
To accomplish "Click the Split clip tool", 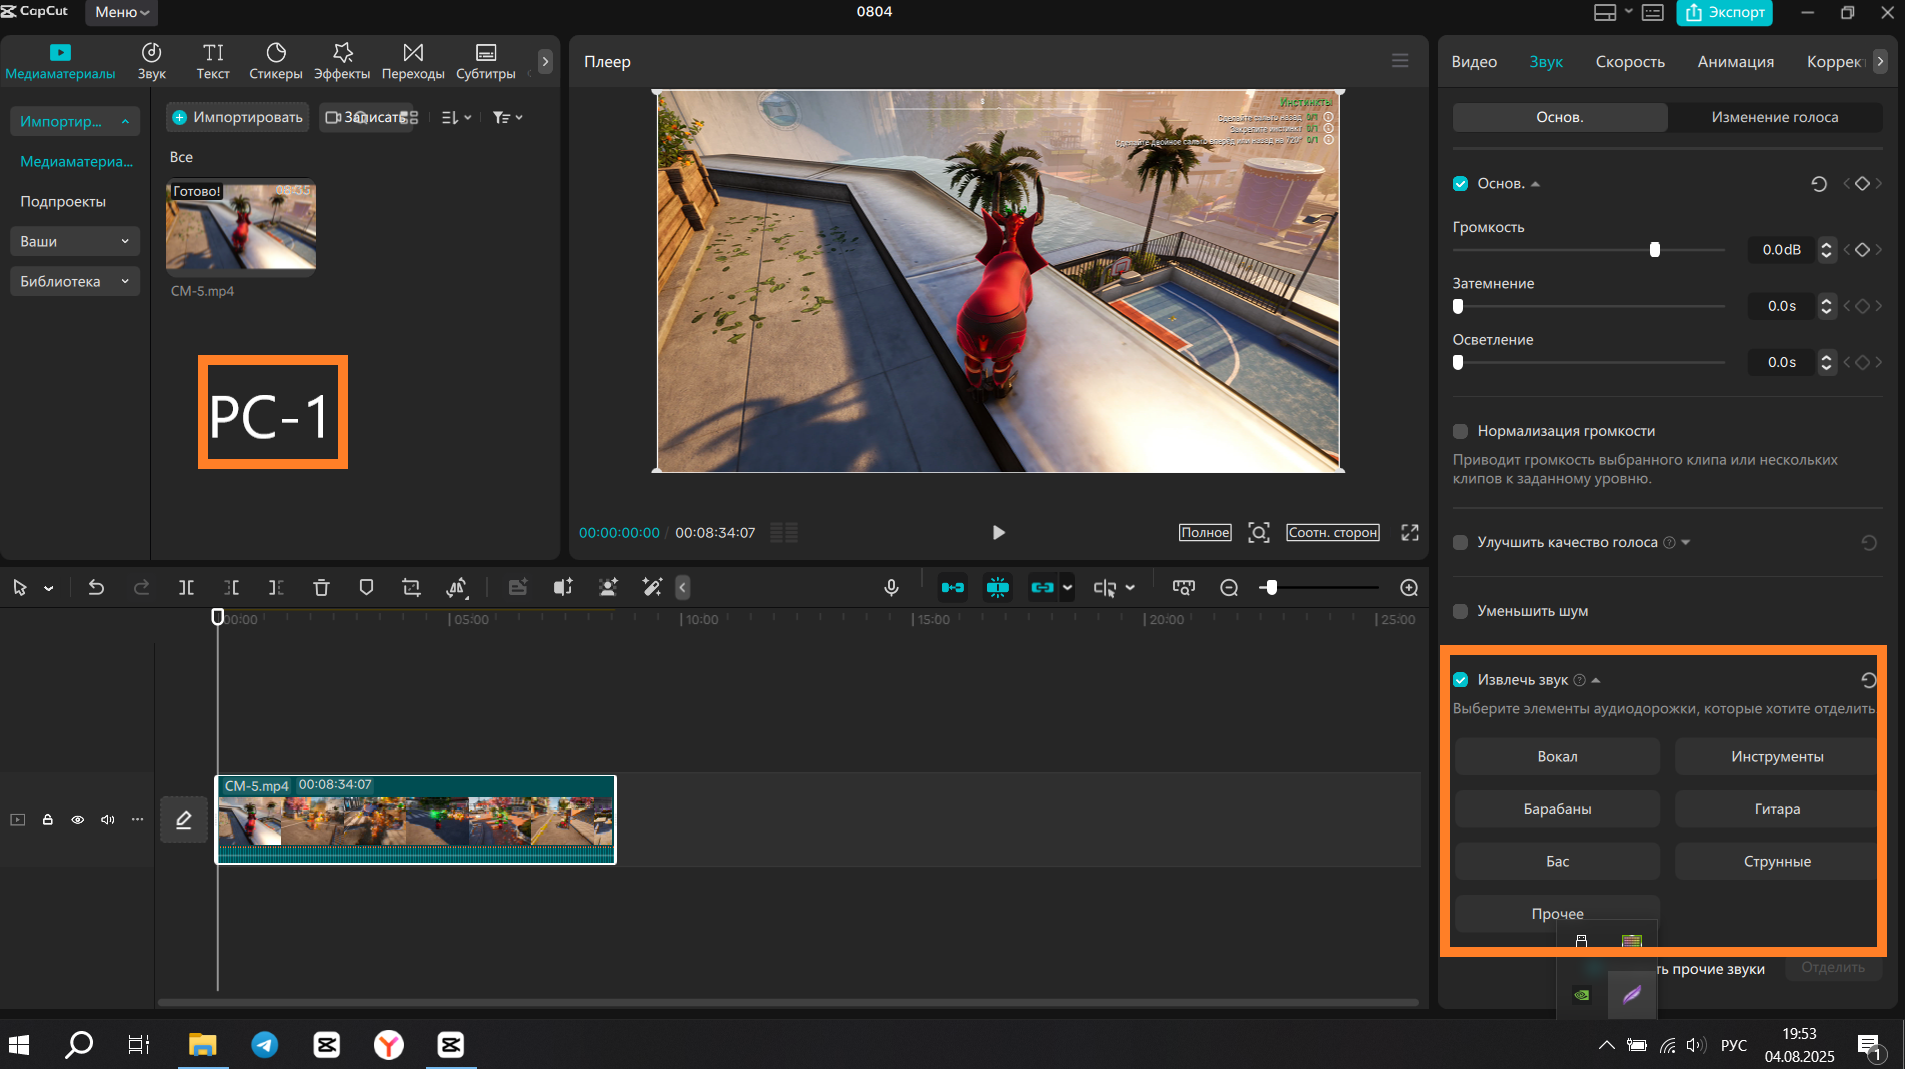I will tap(186, 588).
